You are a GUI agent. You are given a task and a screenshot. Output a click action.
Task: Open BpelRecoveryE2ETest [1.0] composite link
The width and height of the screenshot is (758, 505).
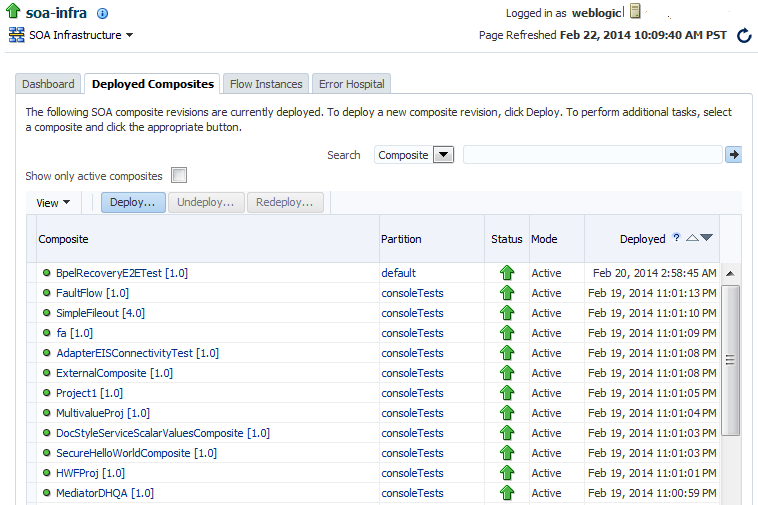[x=122, y=273]
